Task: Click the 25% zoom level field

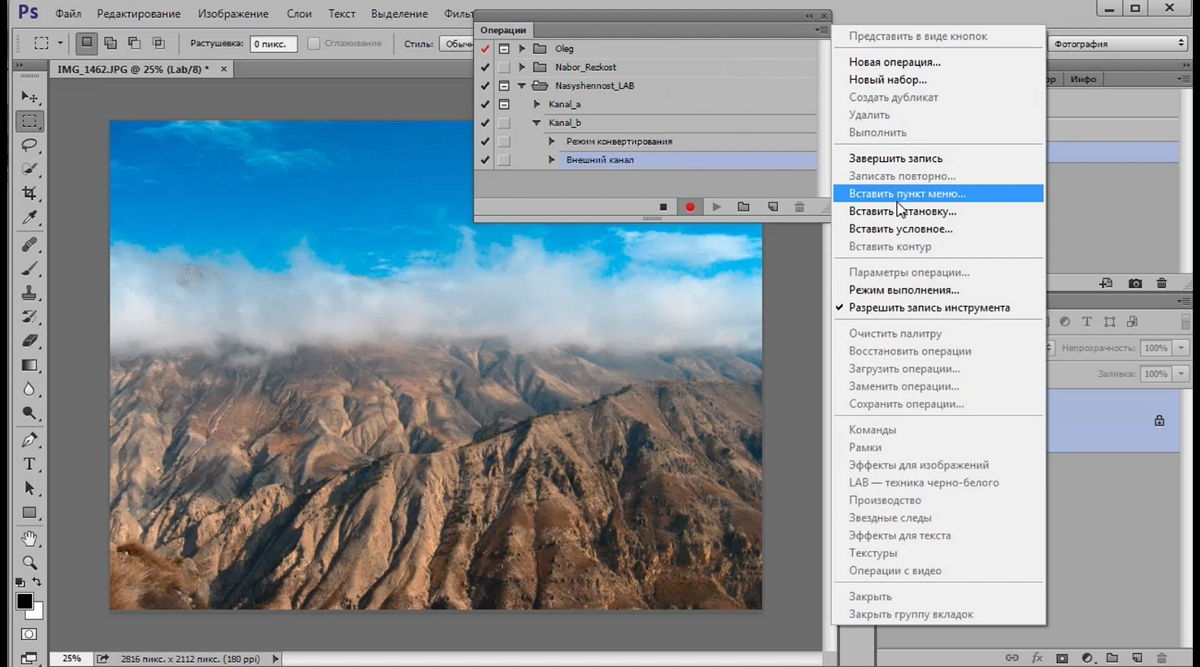Action: pyautogui.click(x=71, y=658)
